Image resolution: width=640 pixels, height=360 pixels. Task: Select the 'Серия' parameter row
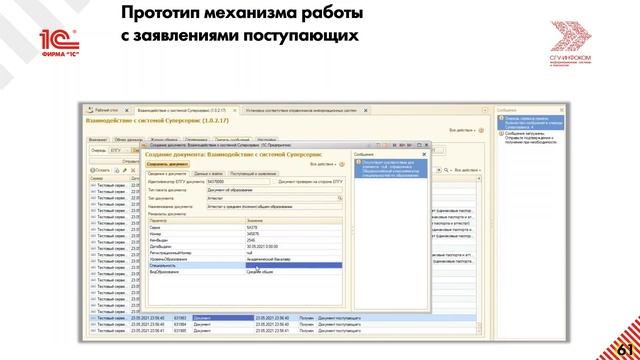pos(245,228)
